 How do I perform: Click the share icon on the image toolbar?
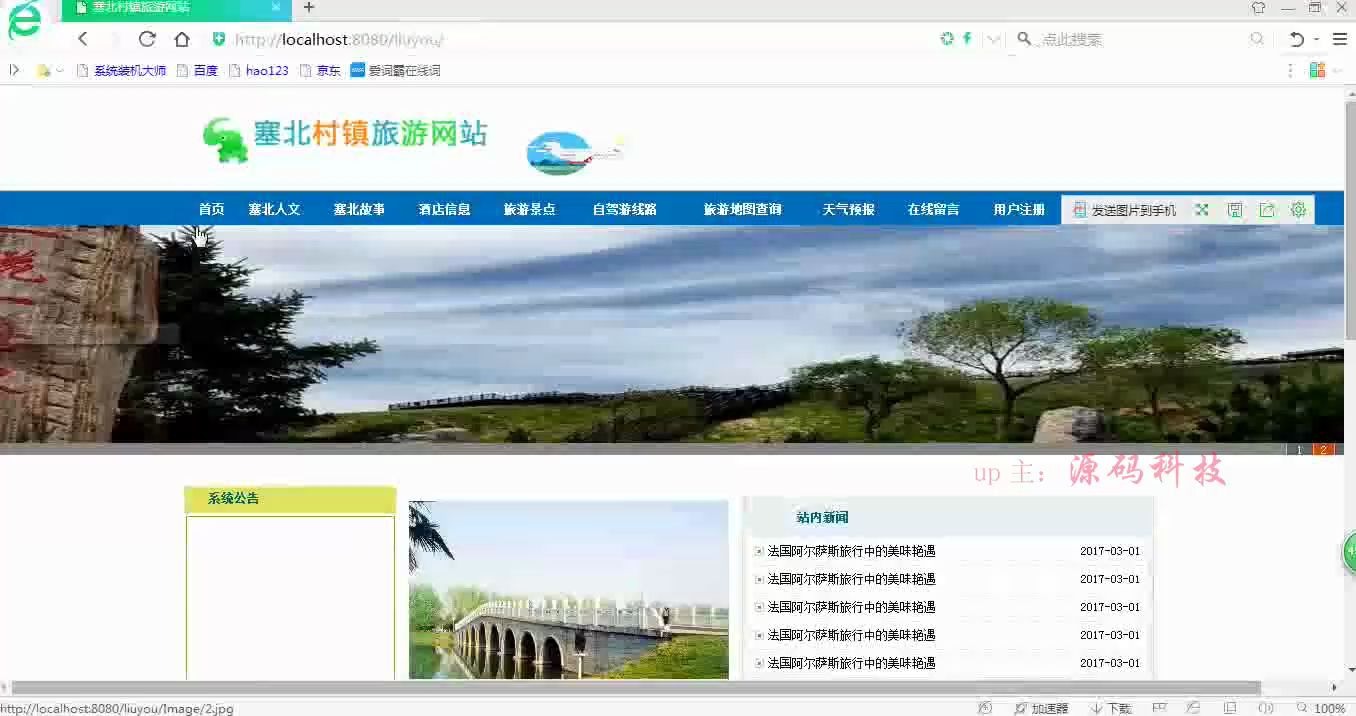(x=1267, y=209)
